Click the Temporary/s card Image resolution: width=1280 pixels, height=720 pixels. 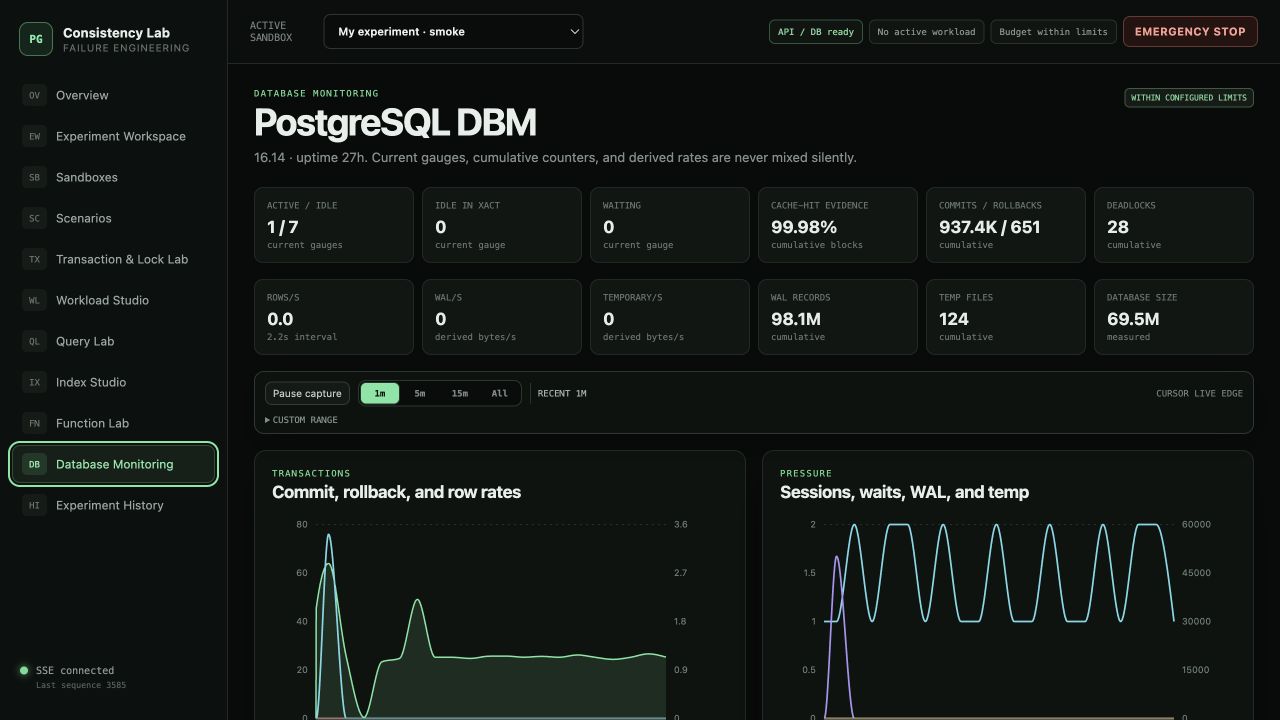click(x=670, y=317)
